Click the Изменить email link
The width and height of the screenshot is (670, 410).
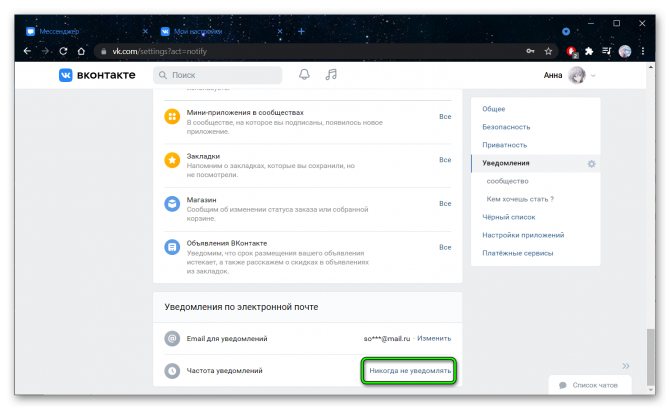tap(434, 338)
